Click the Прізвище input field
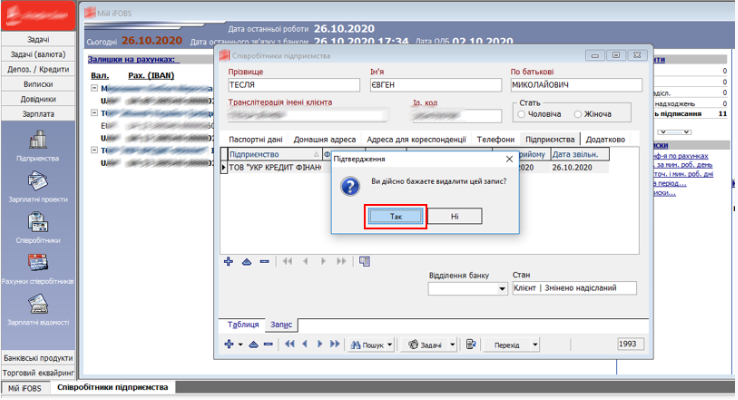This screenshot has width=738, height=400. (x=294, y=85)
